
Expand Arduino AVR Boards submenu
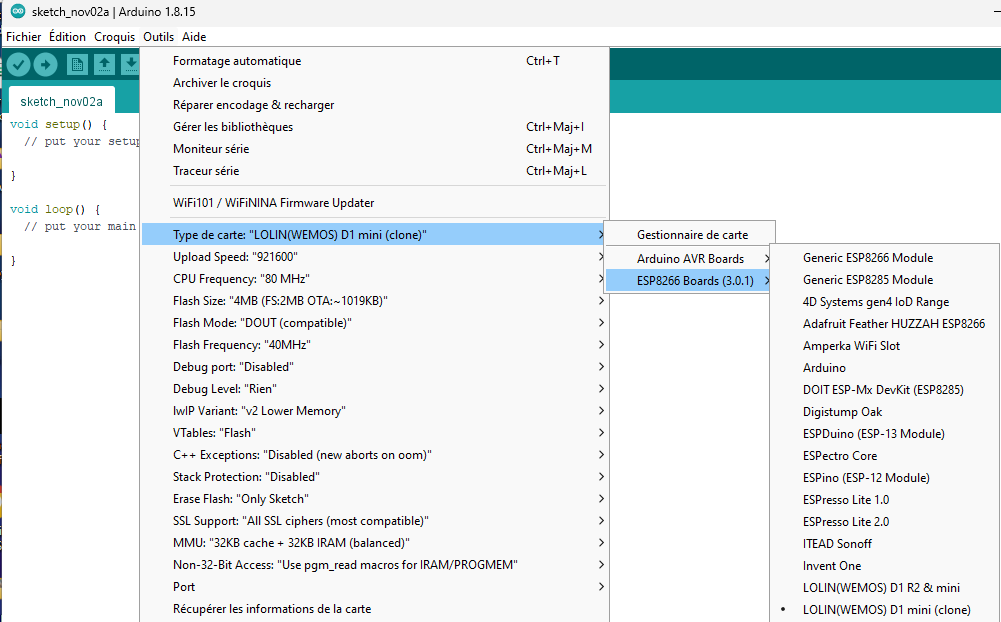689,259
